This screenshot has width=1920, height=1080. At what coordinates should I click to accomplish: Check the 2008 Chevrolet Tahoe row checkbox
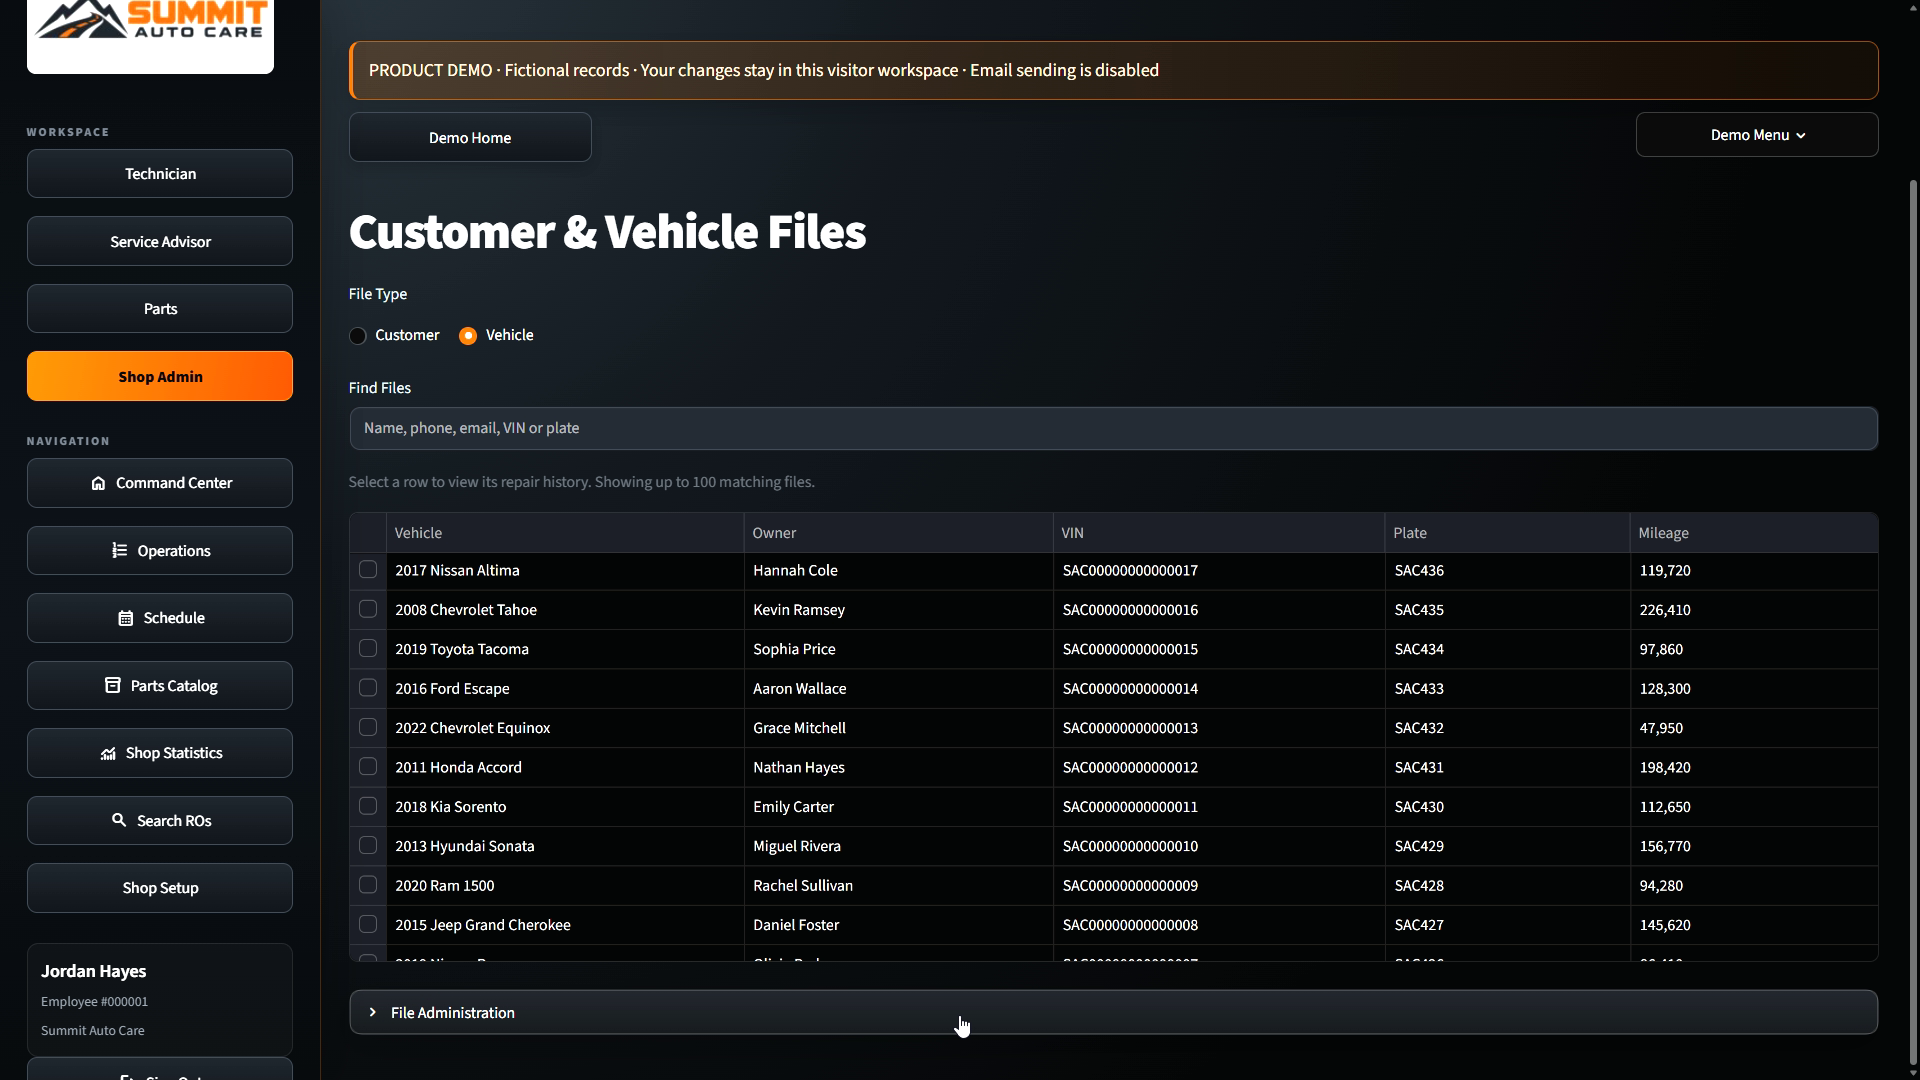(368, 610)
